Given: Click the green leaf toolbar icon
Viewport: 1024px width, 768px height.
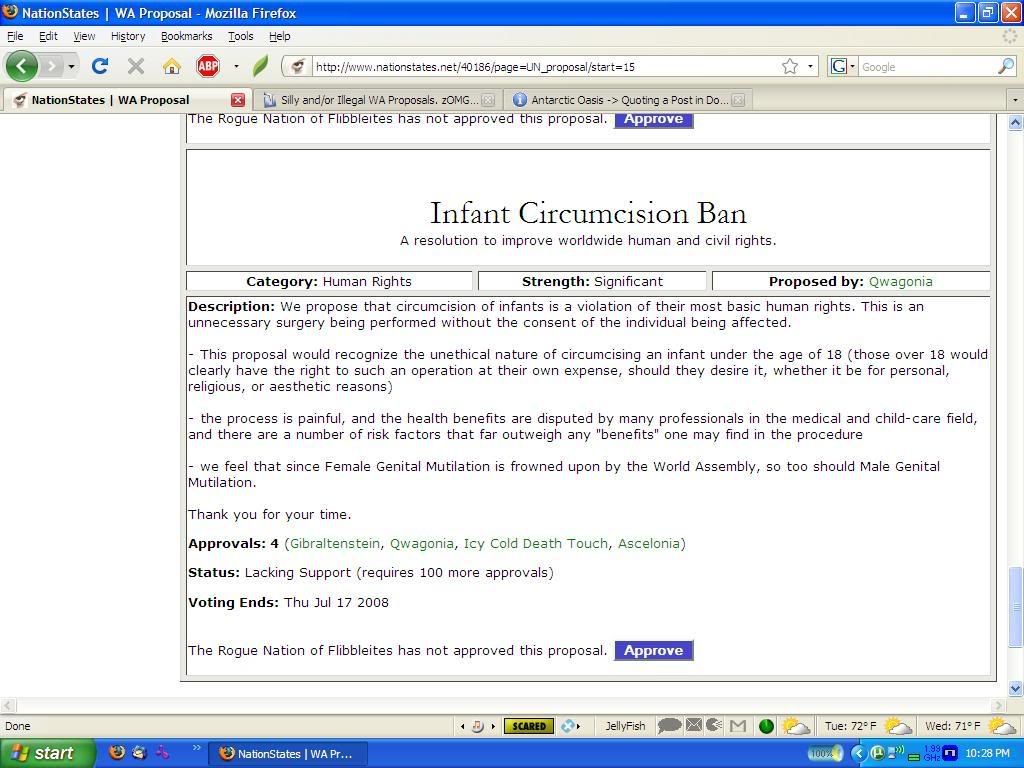Looking at the screenshot, I should 261,67.
